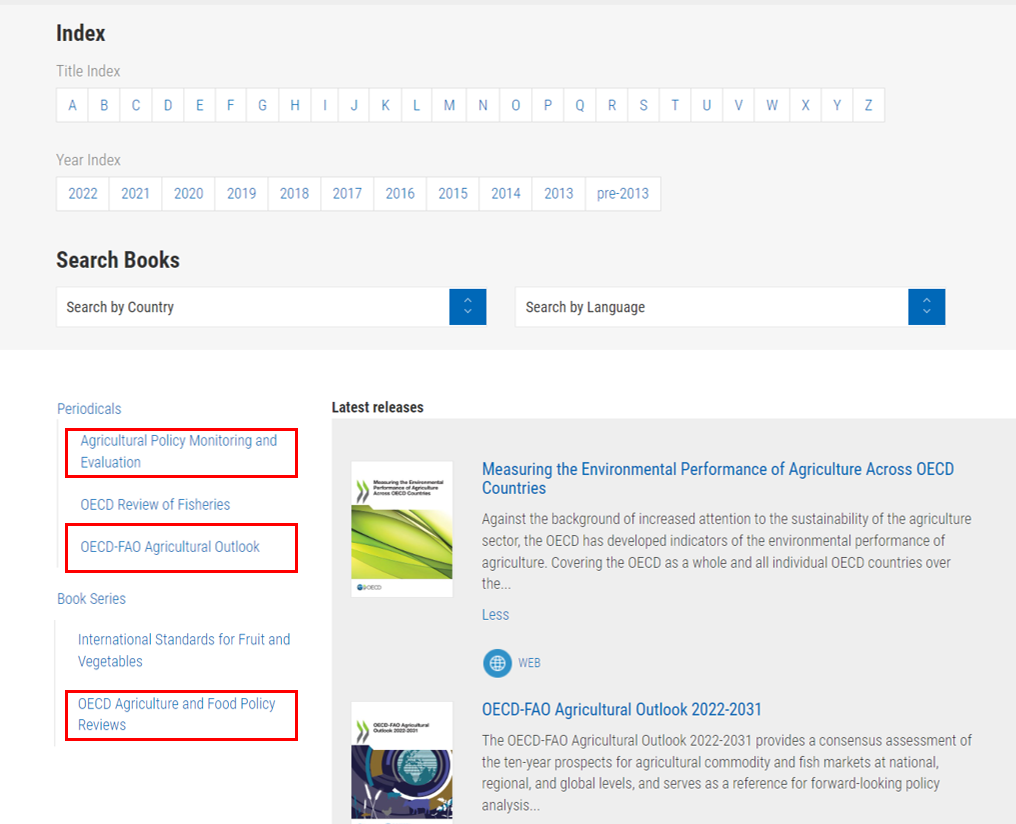This screenshot has width=1016, height=824.
Task: Open Measuring the Environmental Performance title link
Action: coord(718,478)
